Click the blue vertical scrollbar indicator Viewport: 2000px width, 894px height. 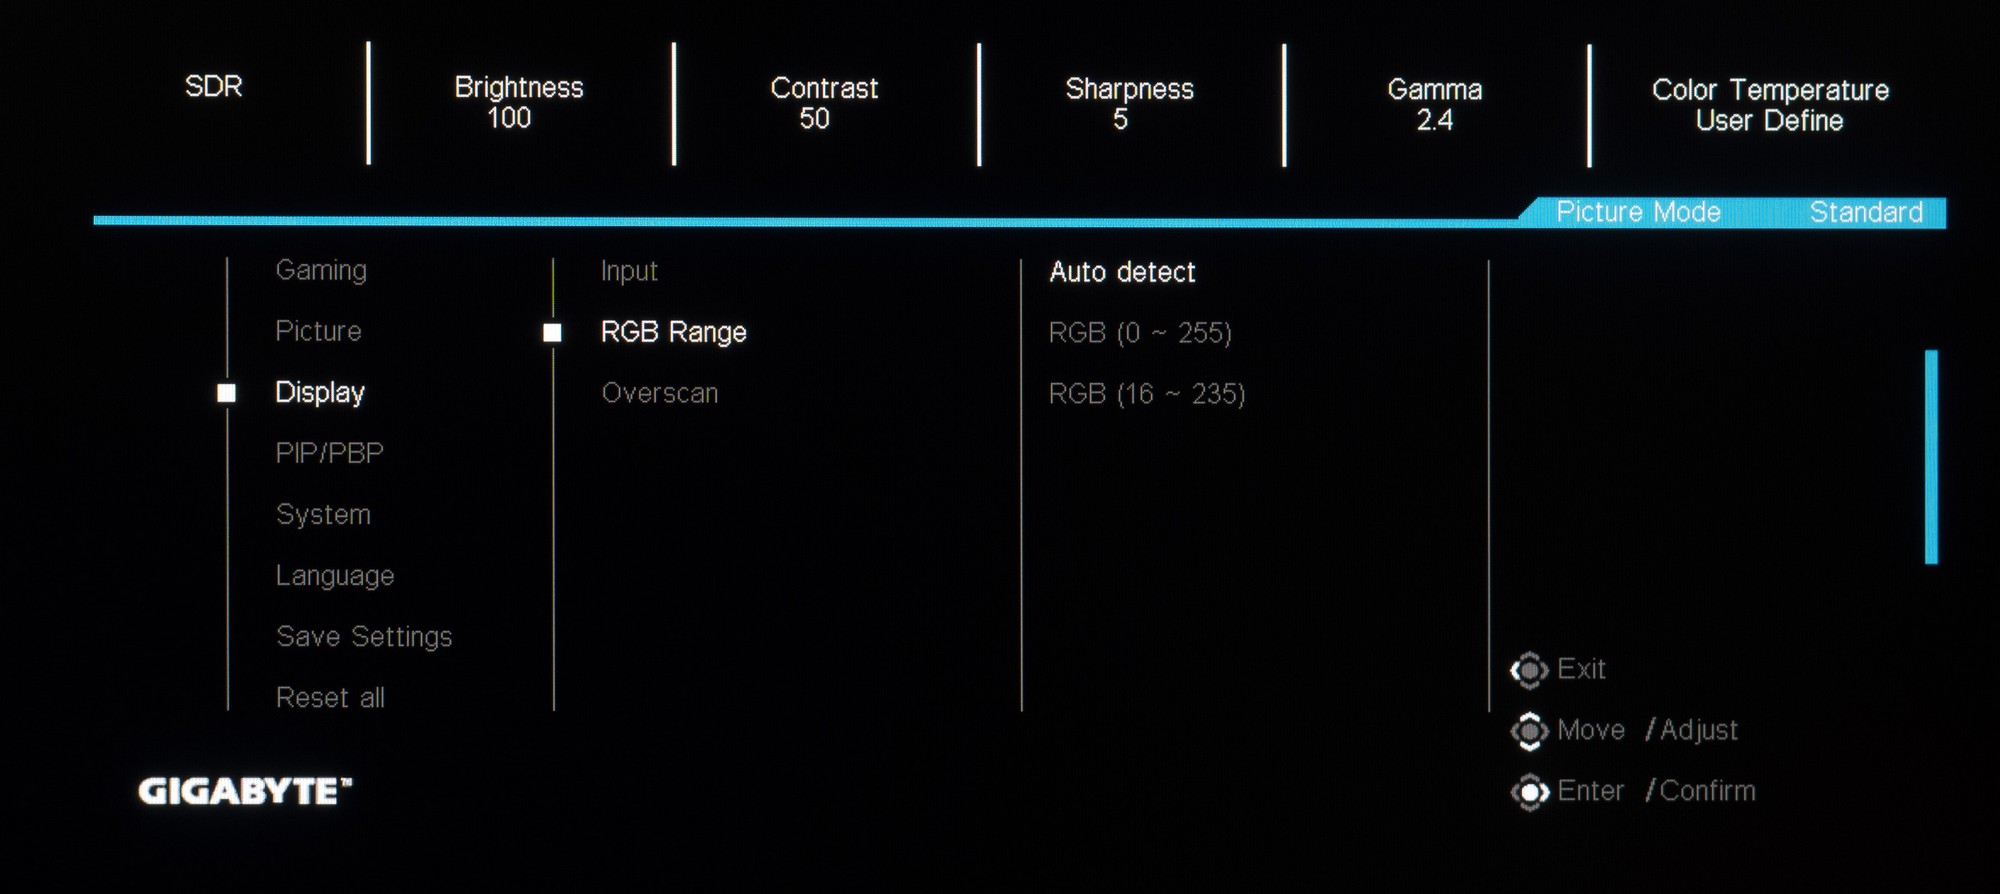(1931, 457)
